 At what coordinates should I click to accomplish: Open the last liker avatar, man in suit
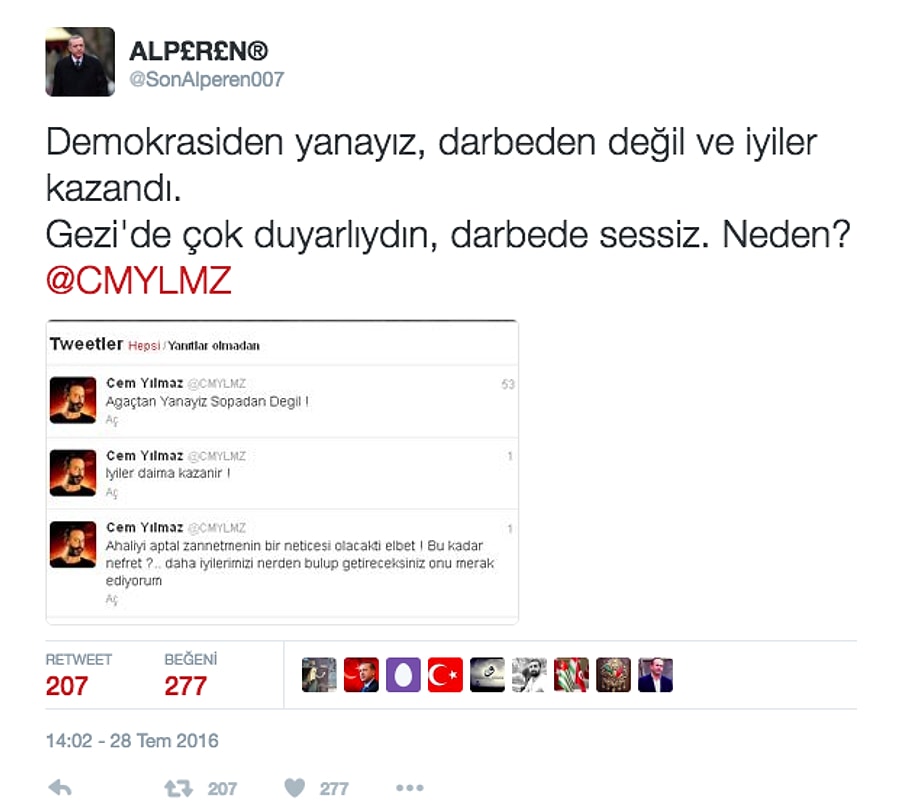tap(655, 674)
